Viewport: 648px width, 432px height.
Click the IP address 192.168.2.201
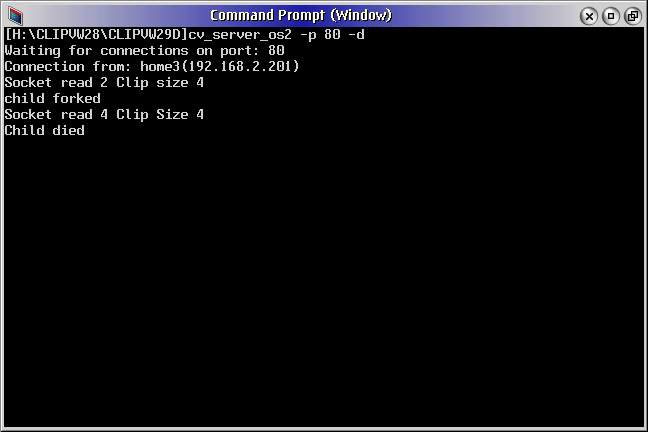[x=240, y=67]
